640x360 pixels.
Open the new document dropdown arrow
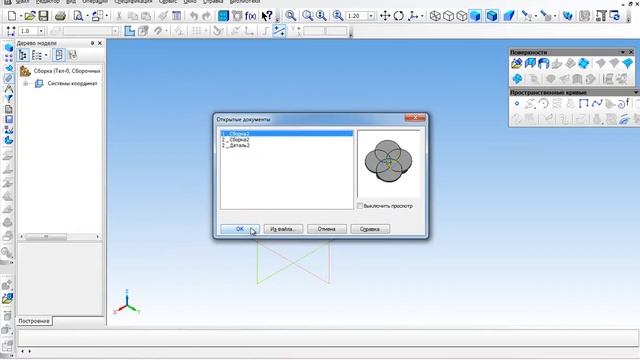(20, 16)
